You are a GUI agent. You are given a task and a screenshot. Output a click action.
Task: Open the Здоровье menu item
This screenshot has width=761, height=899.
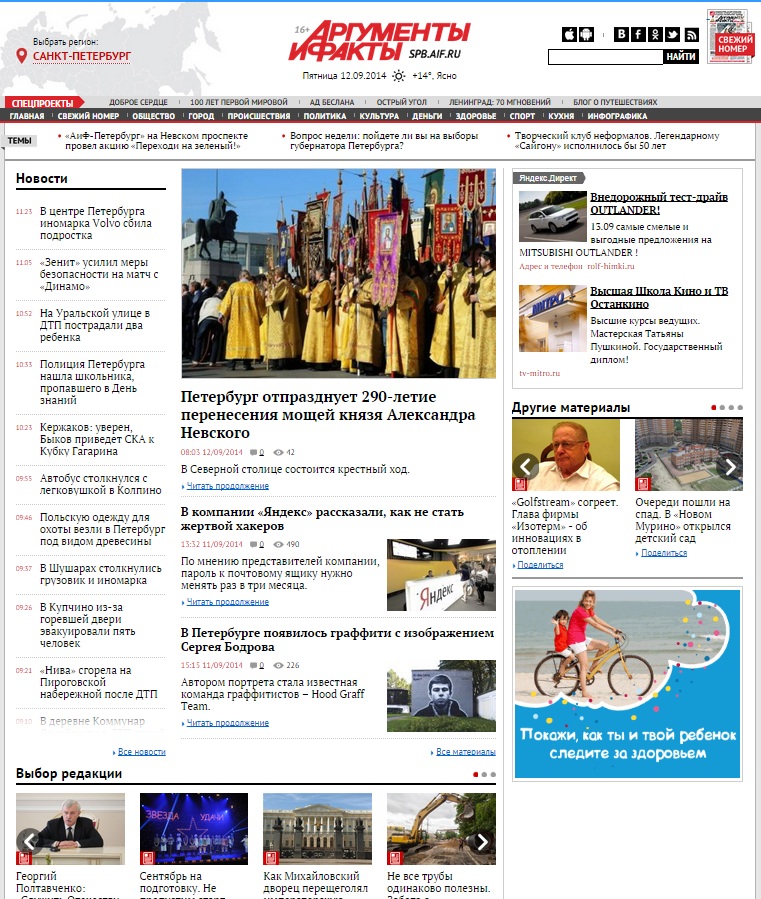[475, 116]
